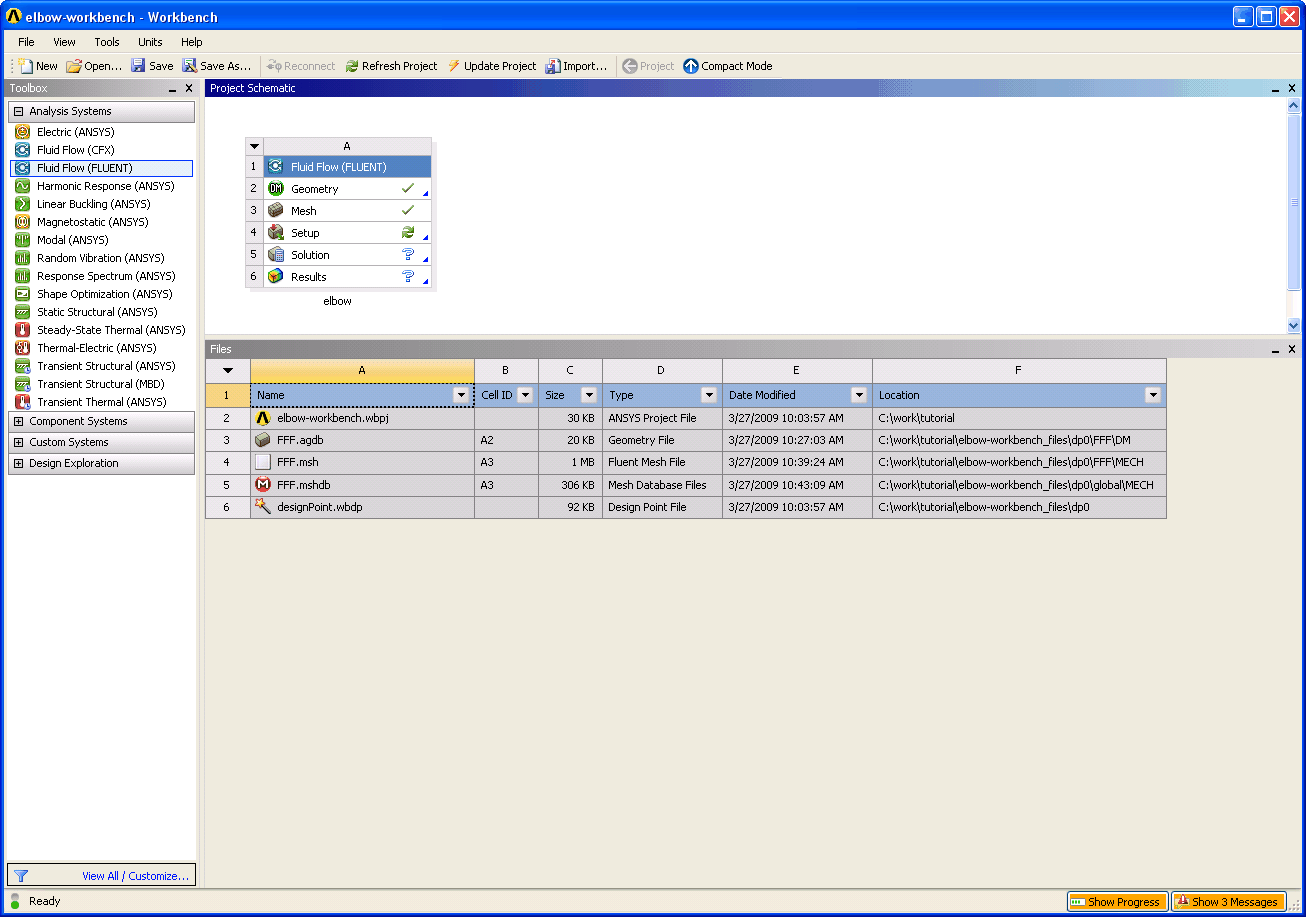1306x917 pixels.
Task: Click the Save As toolbar button
Action: click(x=217, y=66)
